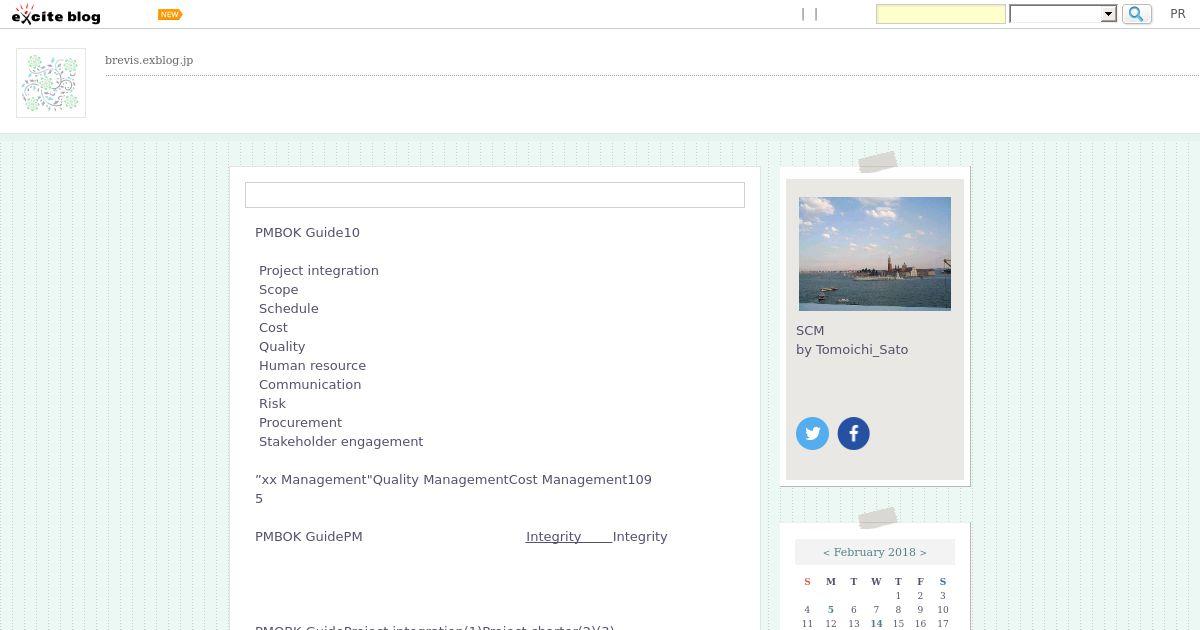Go to the previous month in calendar
Viewport: 1200px width, 630px height.
pyautogui.click(x=827, y=552)
